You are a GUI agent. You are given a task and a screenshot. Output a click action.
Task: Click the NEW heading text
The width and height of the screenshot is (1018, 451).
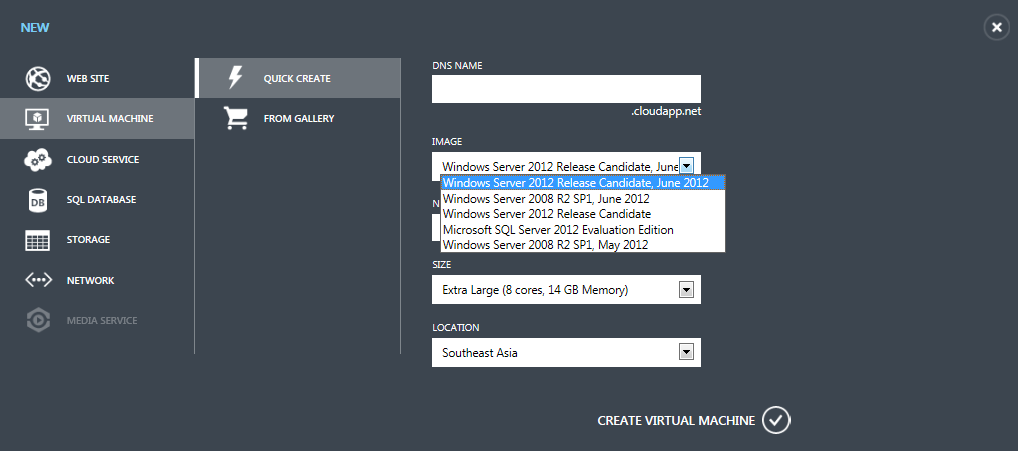(x=35, y=28)
